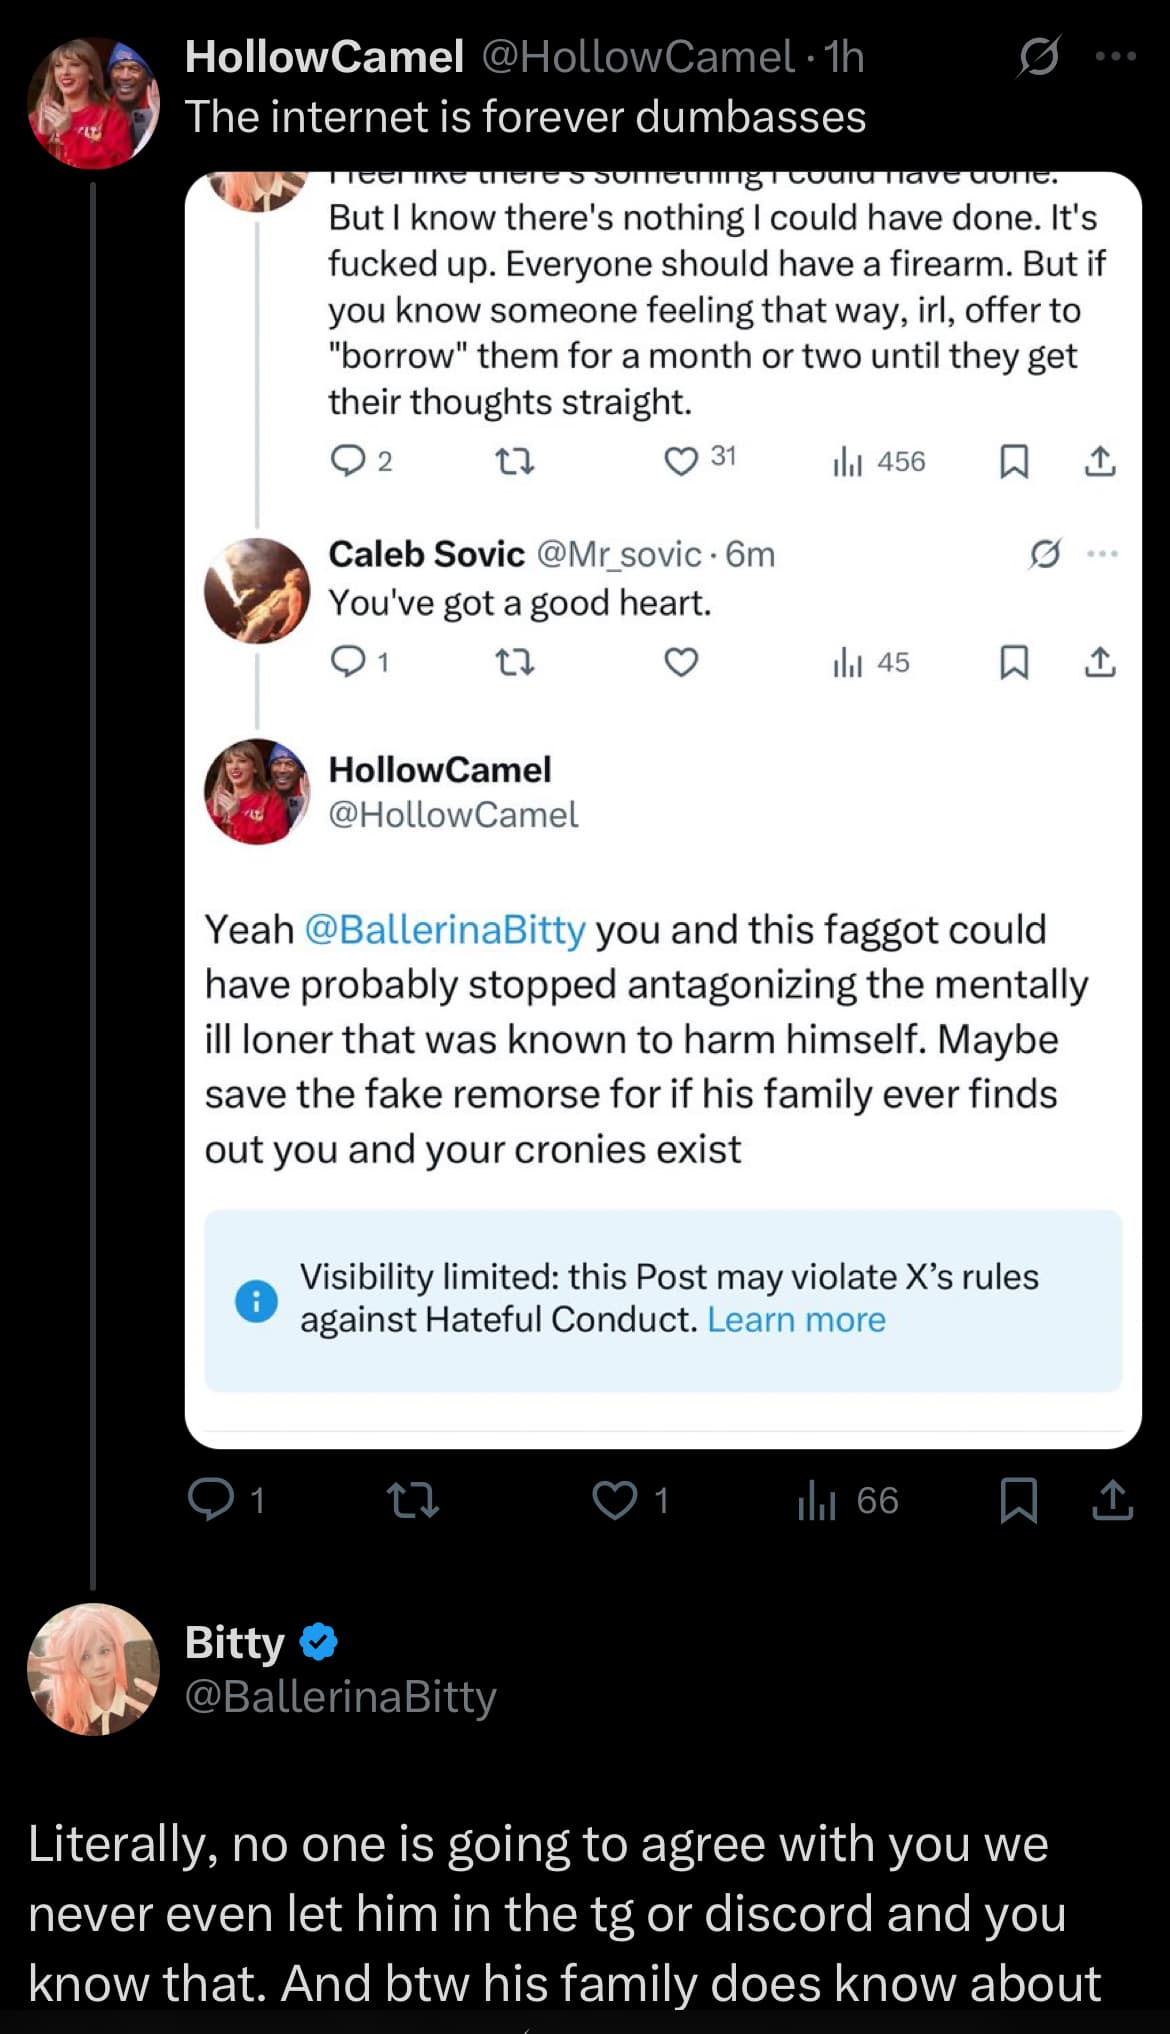
Task: Open HollowCamel's profile picture at the top
Action: 93,103
